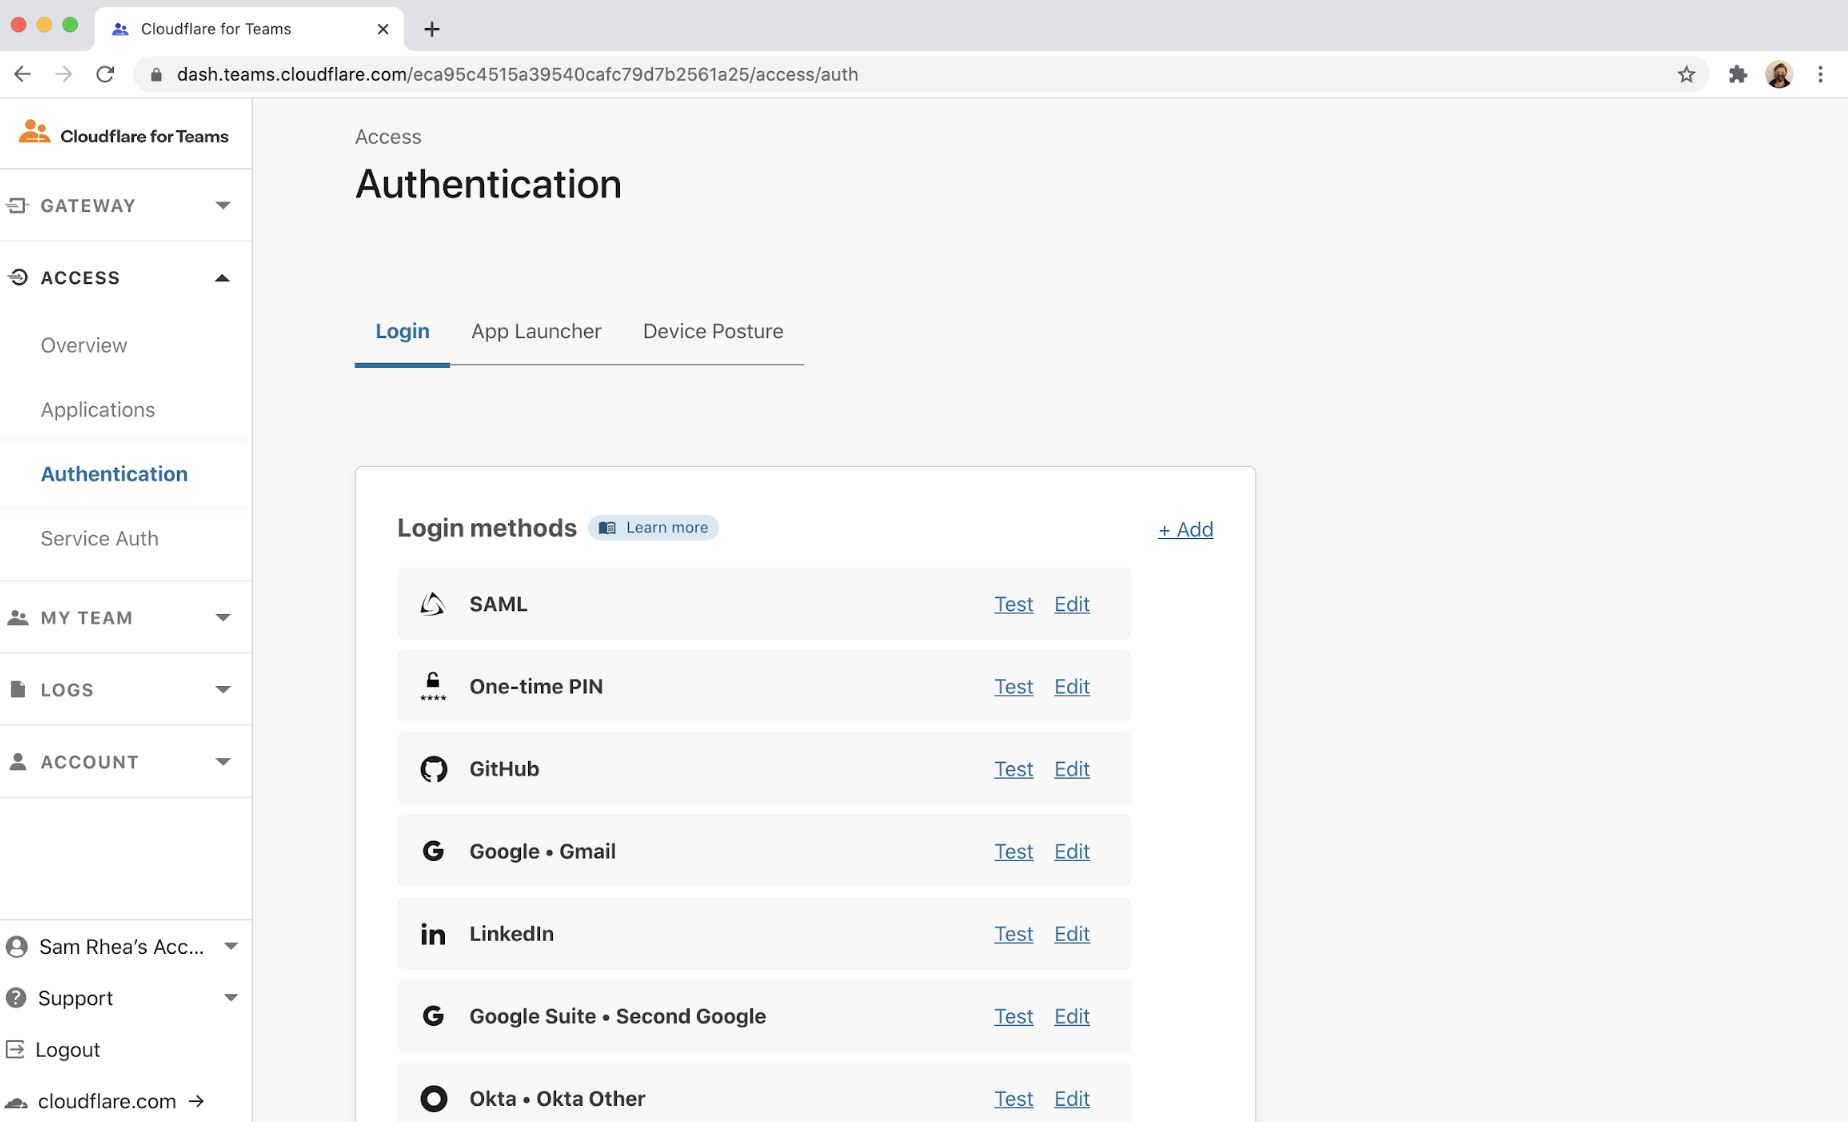This screenshot has height=1122, width=1848.
Task: Click the SAML provider icon
Action: (x=433, y=604)
